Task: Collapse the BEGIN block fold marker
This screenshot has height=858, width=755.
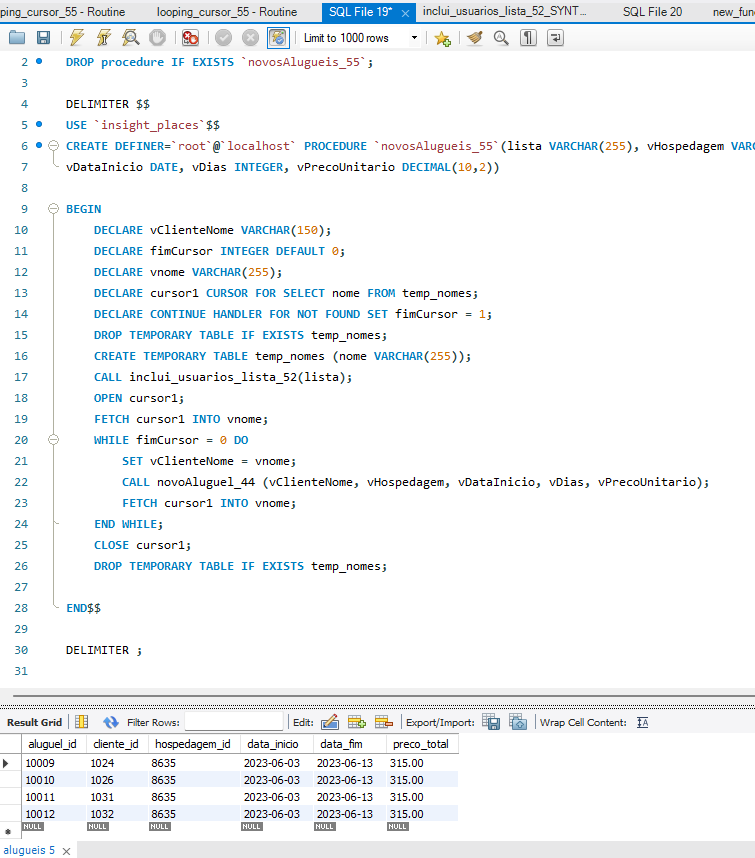Action: (x=54, y=209)
